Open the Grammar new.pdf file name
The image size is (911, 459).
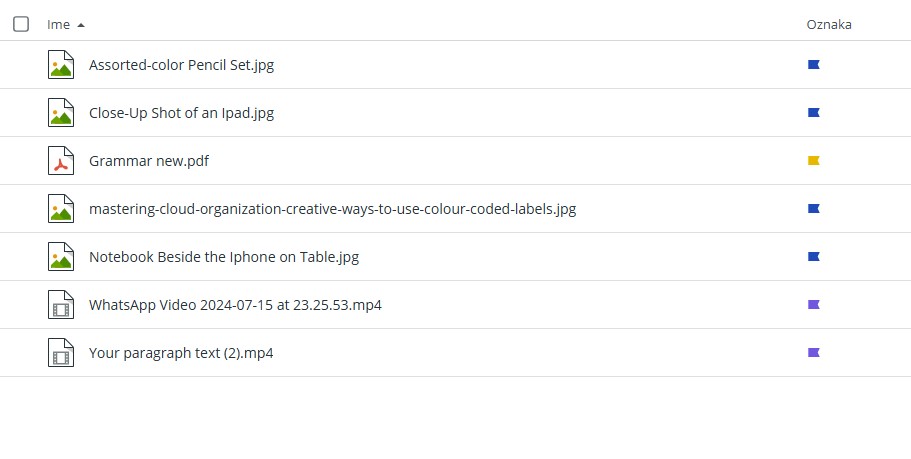pos(149,161)
